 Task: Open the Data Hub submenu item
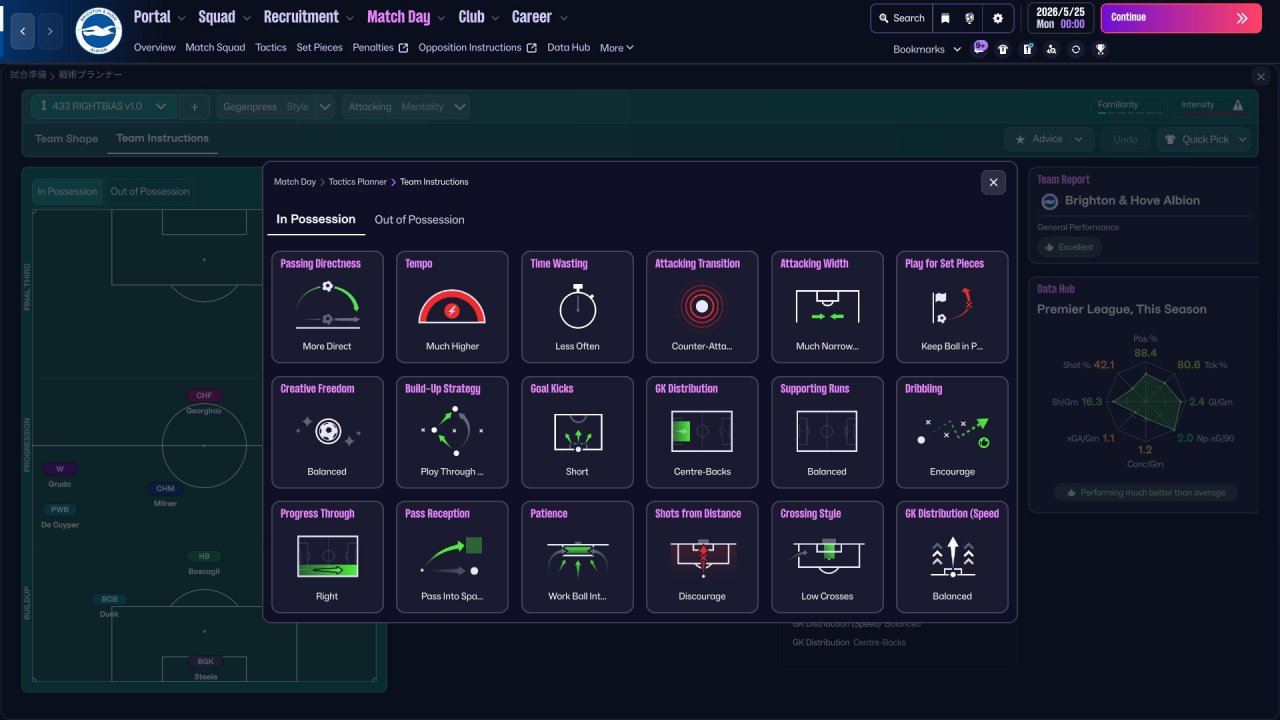[x=568, y=48]
